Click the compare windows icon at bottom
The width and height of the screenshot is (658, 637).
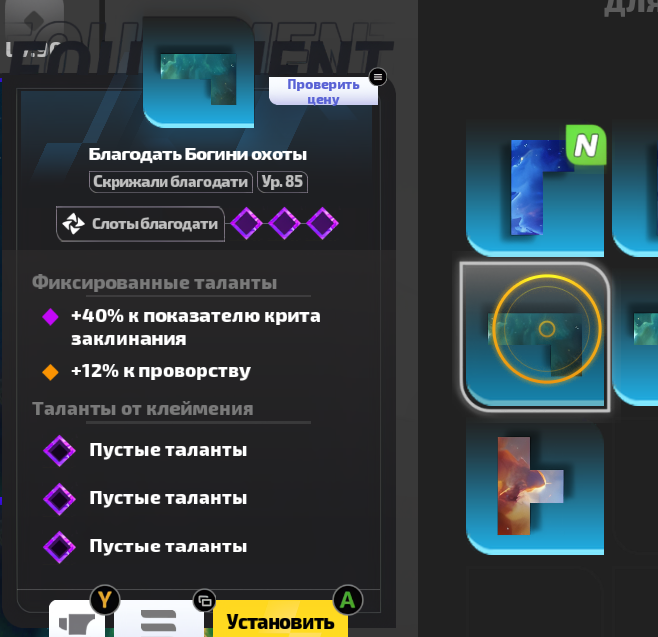(x=204, y=601)
